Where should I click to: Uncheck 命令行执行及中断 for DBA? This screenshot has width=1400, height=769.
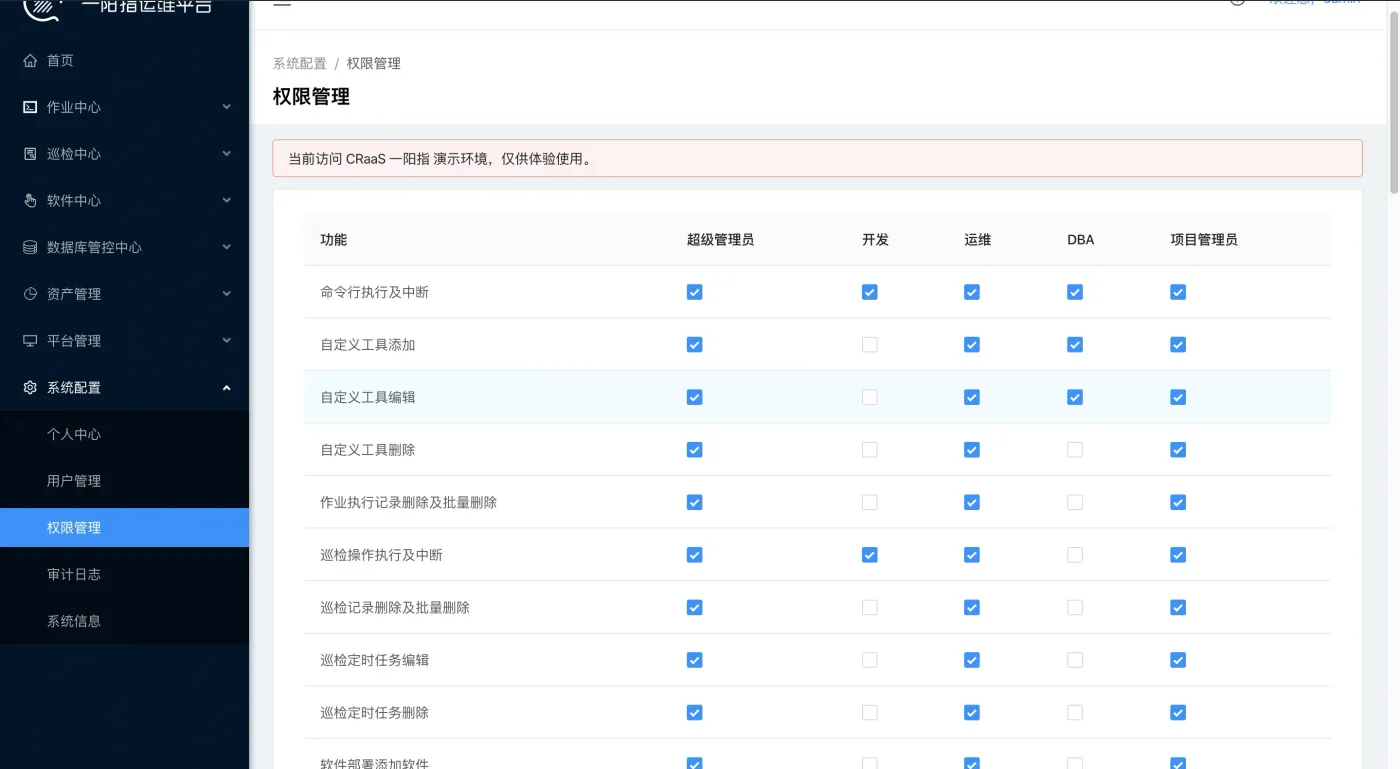[1074, 292]
